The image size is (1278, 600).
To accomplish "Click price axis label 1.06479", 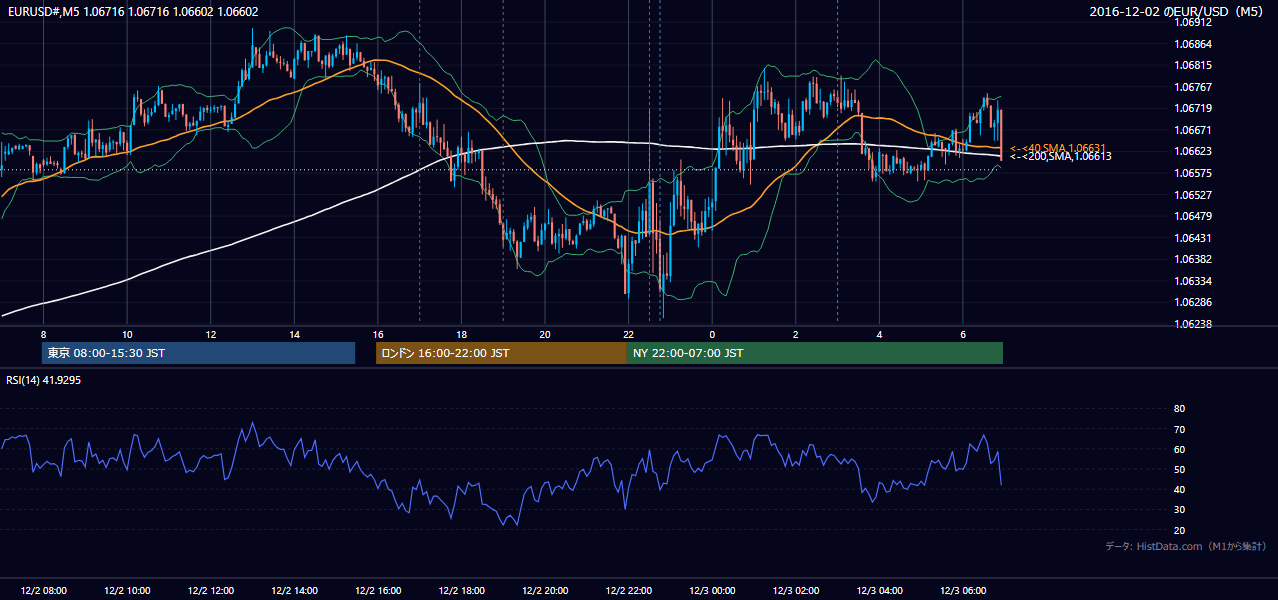I will click(1193, 216).
